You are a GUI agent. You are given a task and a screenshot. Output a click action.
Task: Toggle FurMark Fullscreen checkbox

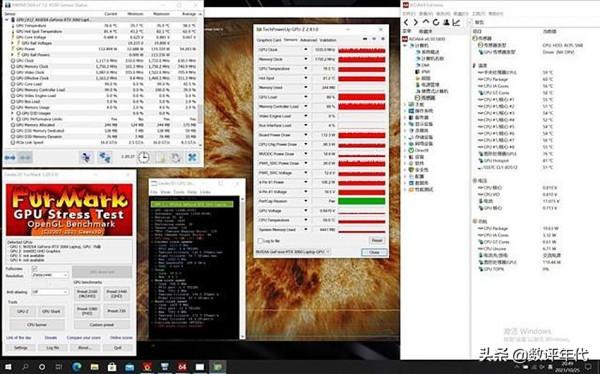click(34, 268)
